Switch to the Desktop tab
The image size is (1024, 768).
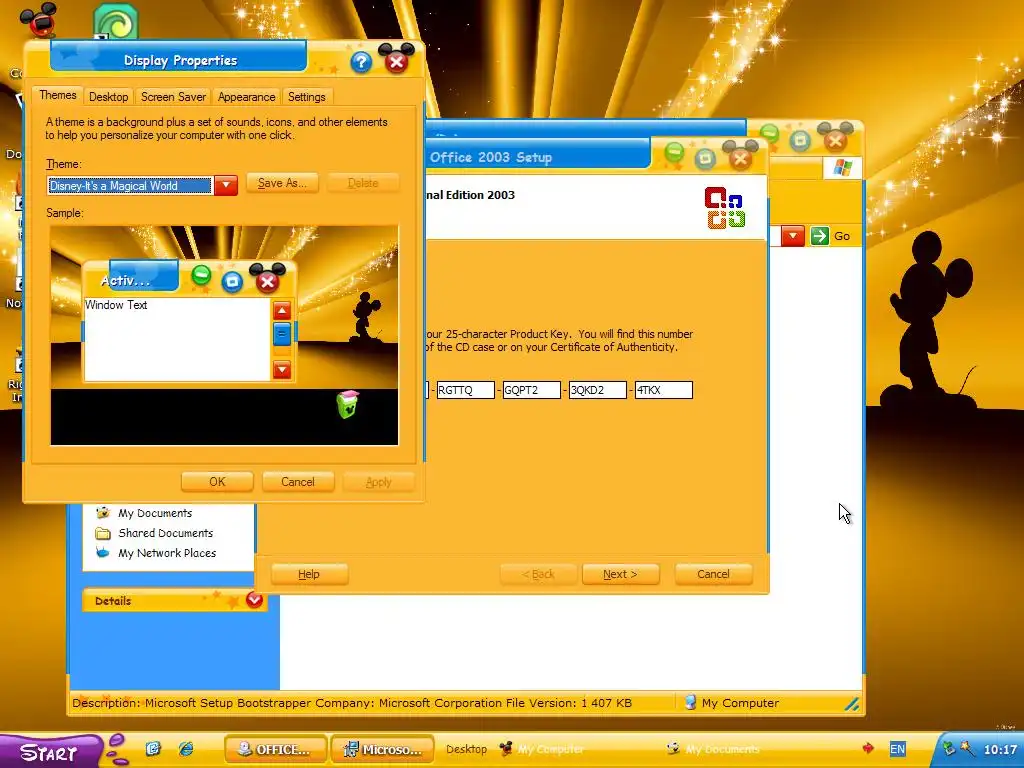coord(108,97)
